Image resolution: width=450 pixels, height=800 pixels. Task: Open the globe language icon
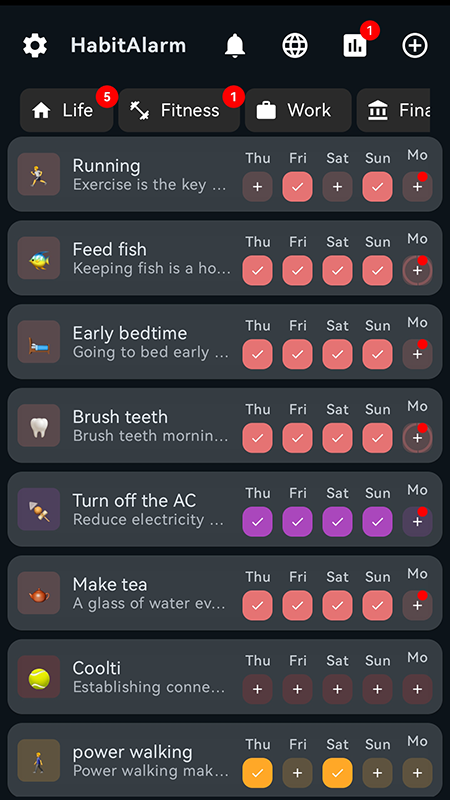tap(295, 45)
